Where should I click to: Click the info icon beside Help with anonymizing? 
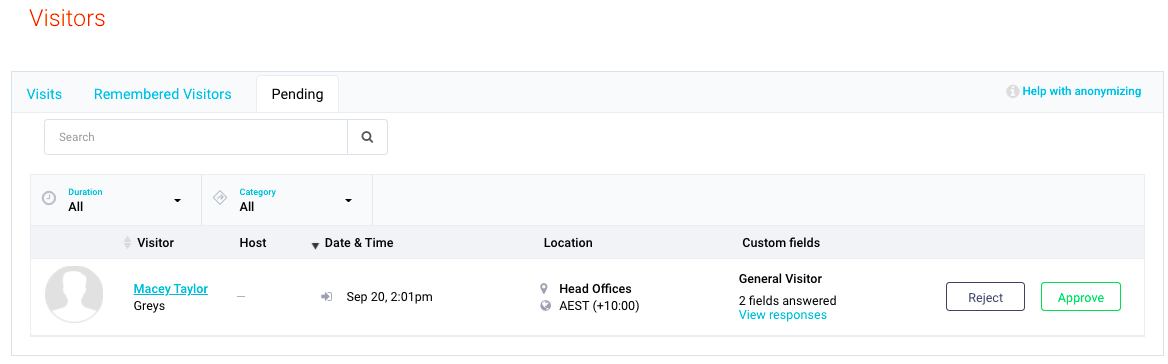[1012, 92]
